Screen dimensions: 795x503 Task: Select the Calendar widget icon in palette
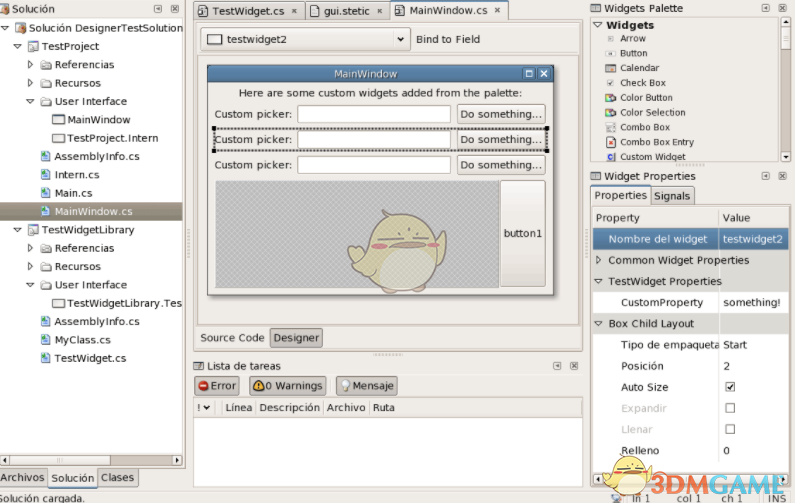[610, 68]
